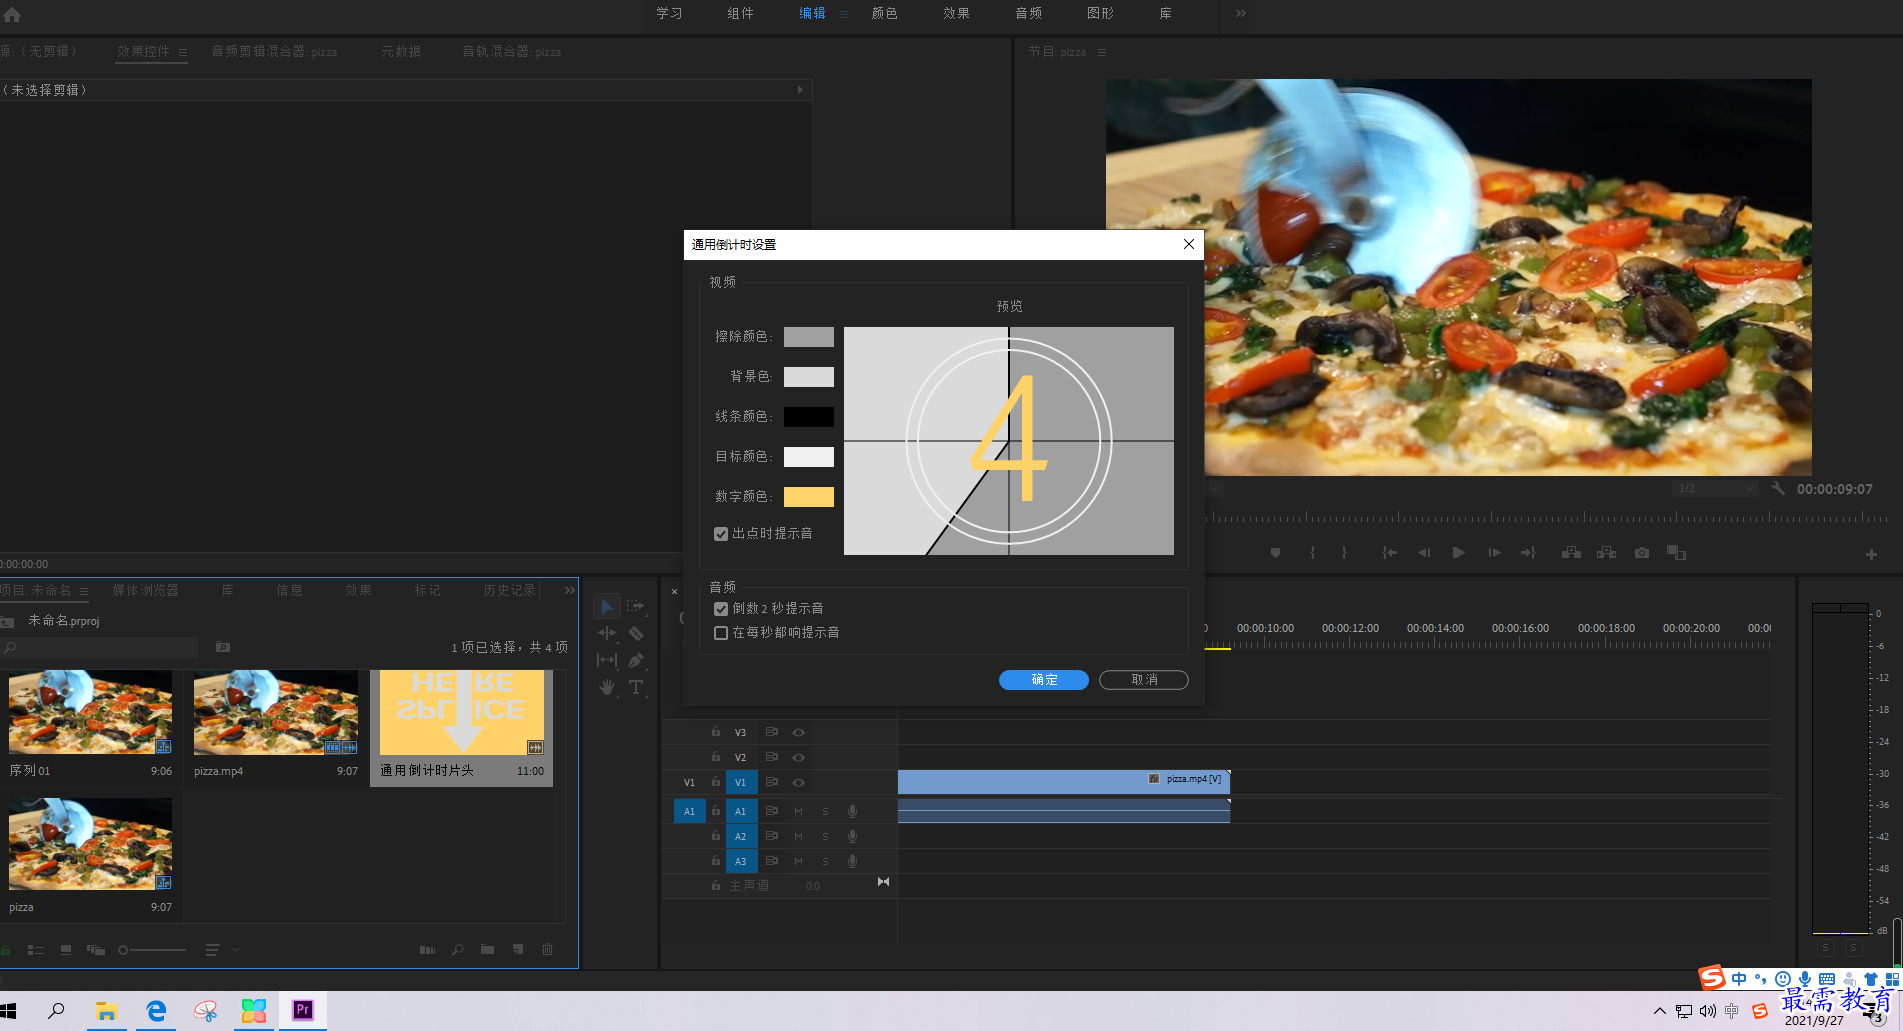This screenshot has width=1903, height=1031.
Task: Create a New Bin in project panel
Action: coord(487,950)
